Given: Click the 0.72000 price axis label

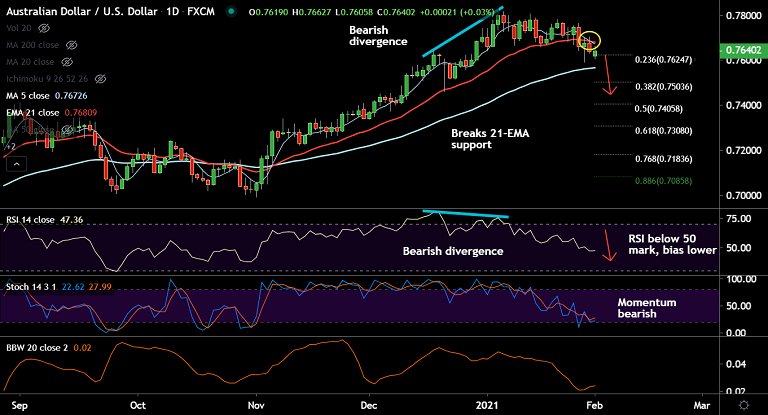Looking at the screenshot, I should 744,150.
